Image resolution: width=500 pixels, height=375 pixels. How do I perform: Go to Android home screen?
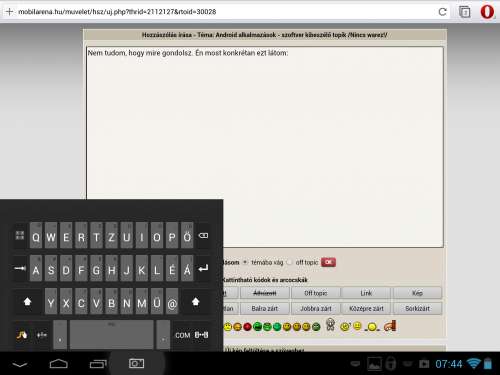[59, 364]
